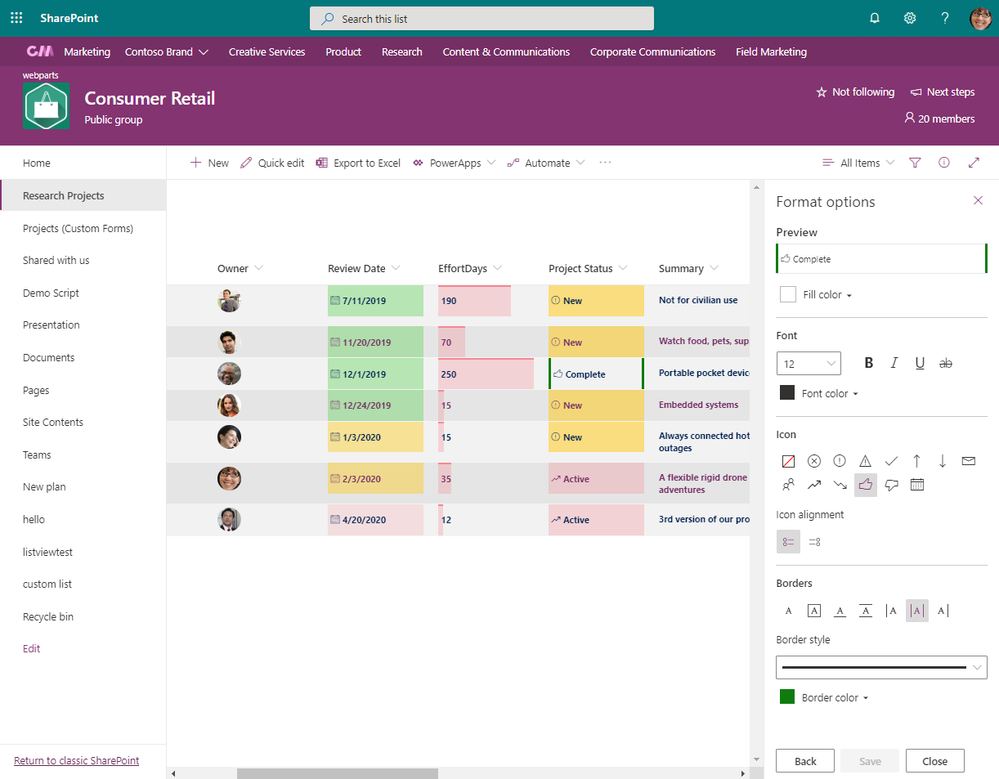Apply right border option
Screen dimensions: 999x779
point(943,611)
